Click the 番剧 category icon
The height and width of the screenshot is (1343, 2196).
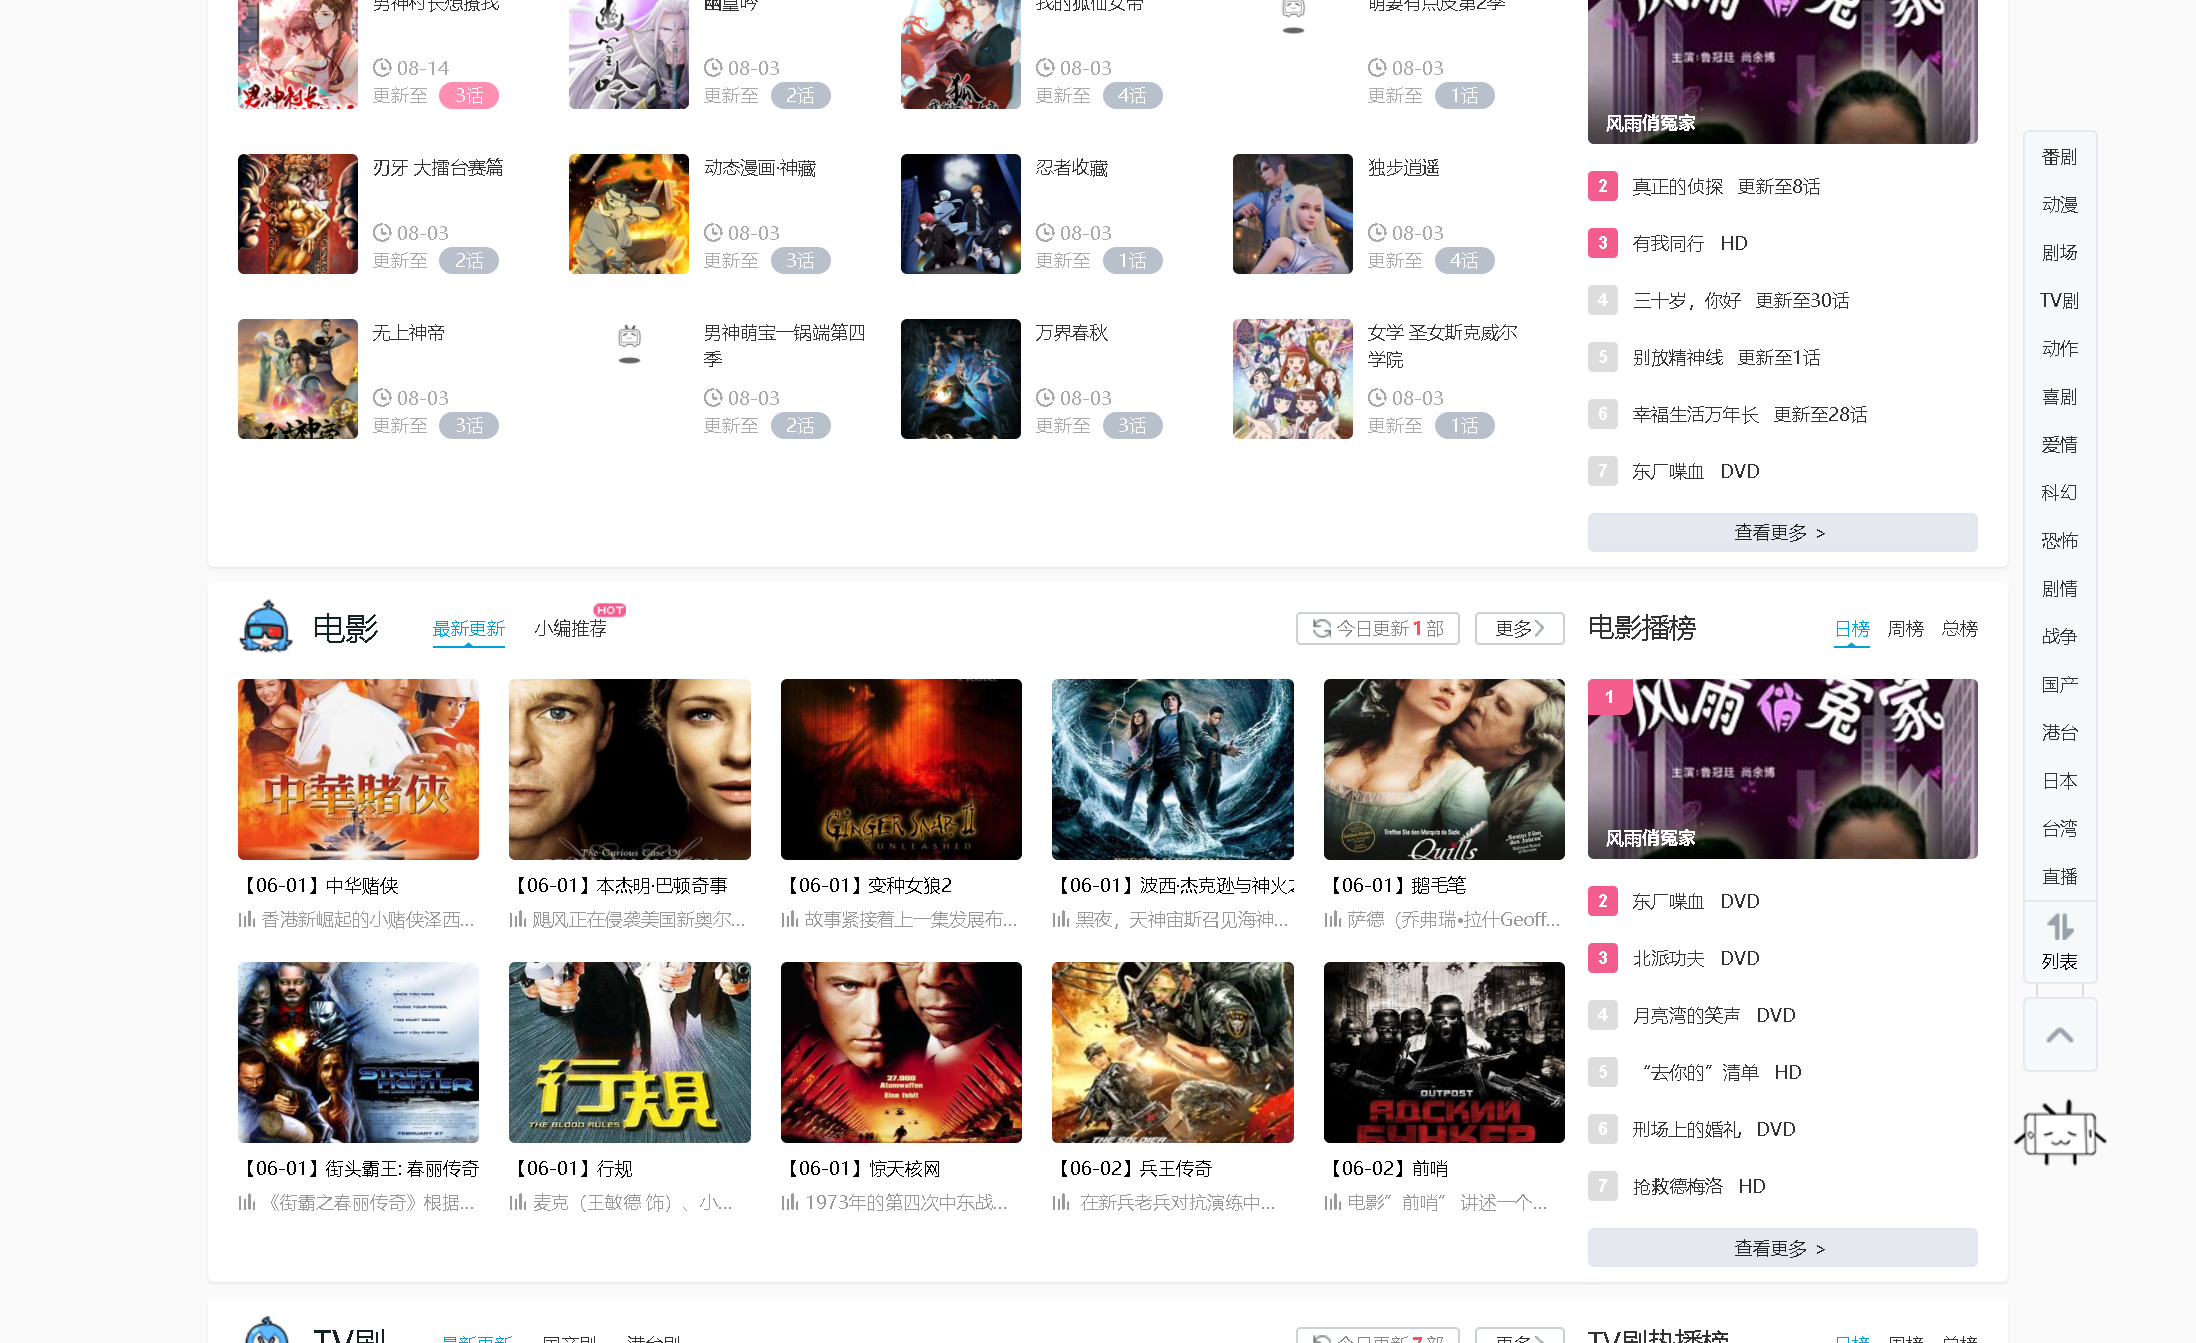coord(2061,157)
